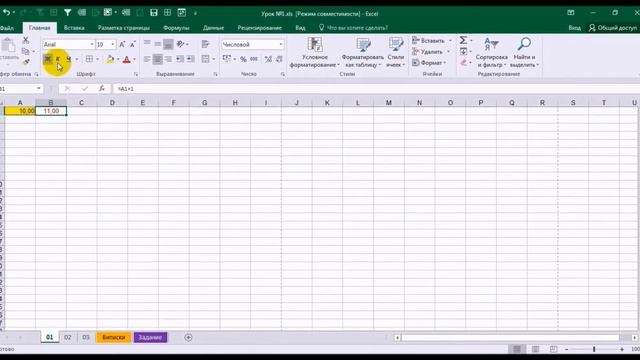Screen dimensions: 640x360
Task: Open the Числовой number format dropdown
Action: [x=281, y=44]
